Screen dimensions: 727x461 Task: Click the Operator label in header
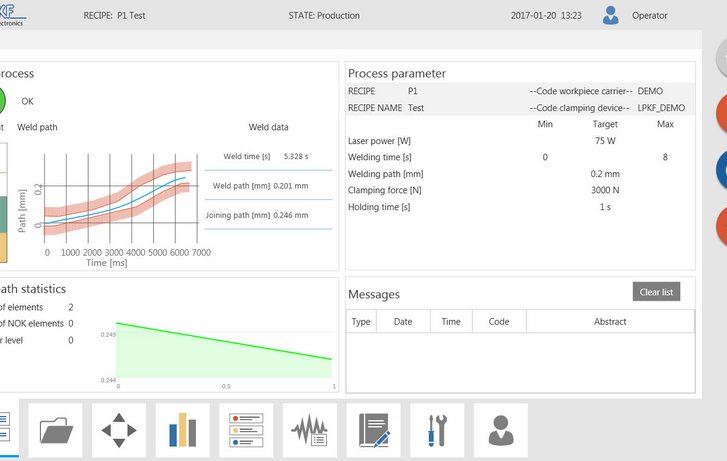click(650, 15)
